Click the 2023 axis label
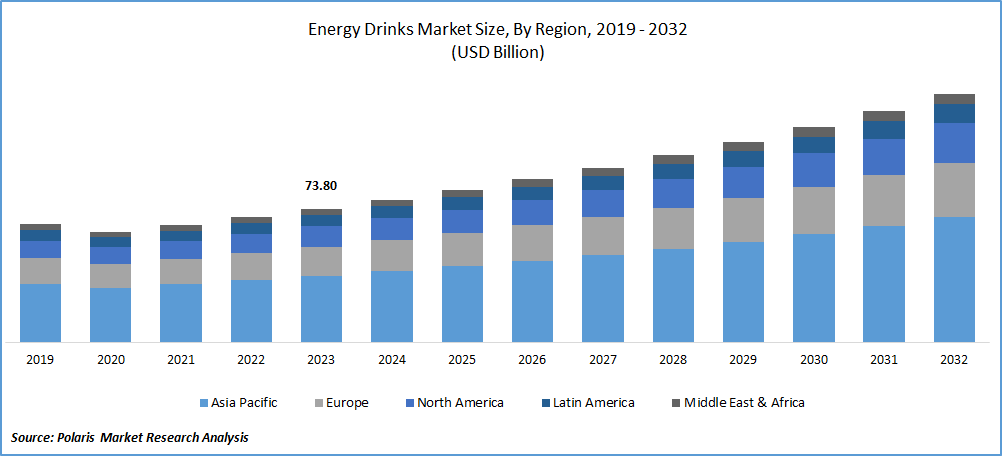This screenshot has height=456, width=1002. (x=321, y=360)
